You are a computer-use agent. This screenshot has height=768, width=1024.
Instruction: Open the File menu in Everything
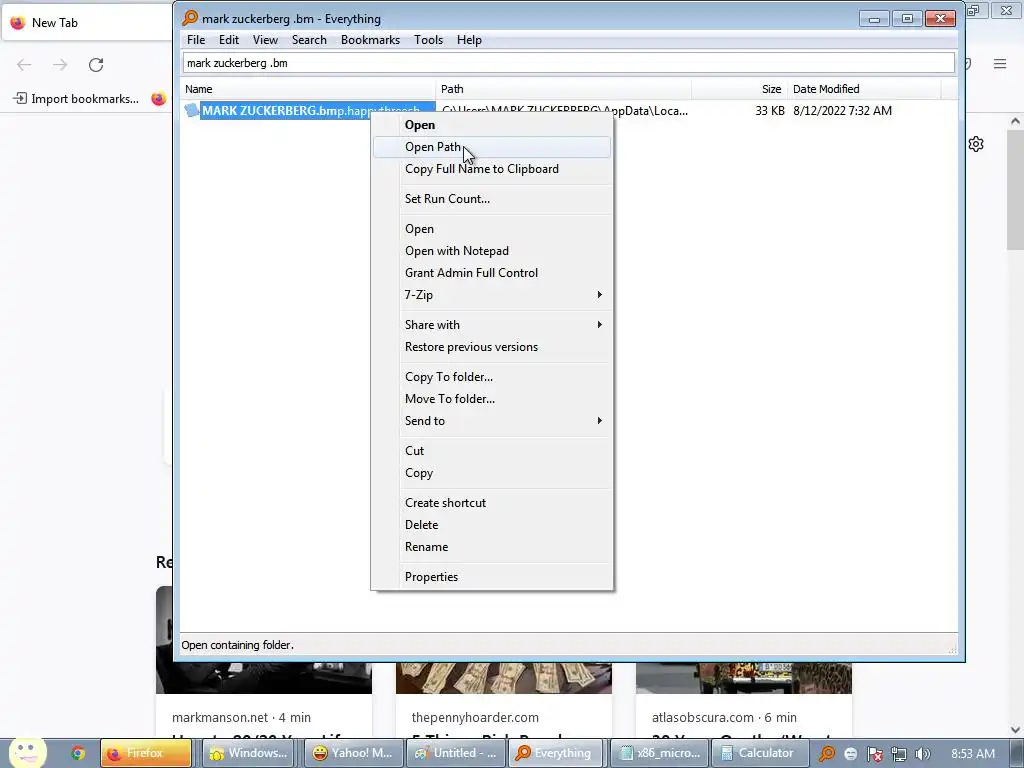196,40
